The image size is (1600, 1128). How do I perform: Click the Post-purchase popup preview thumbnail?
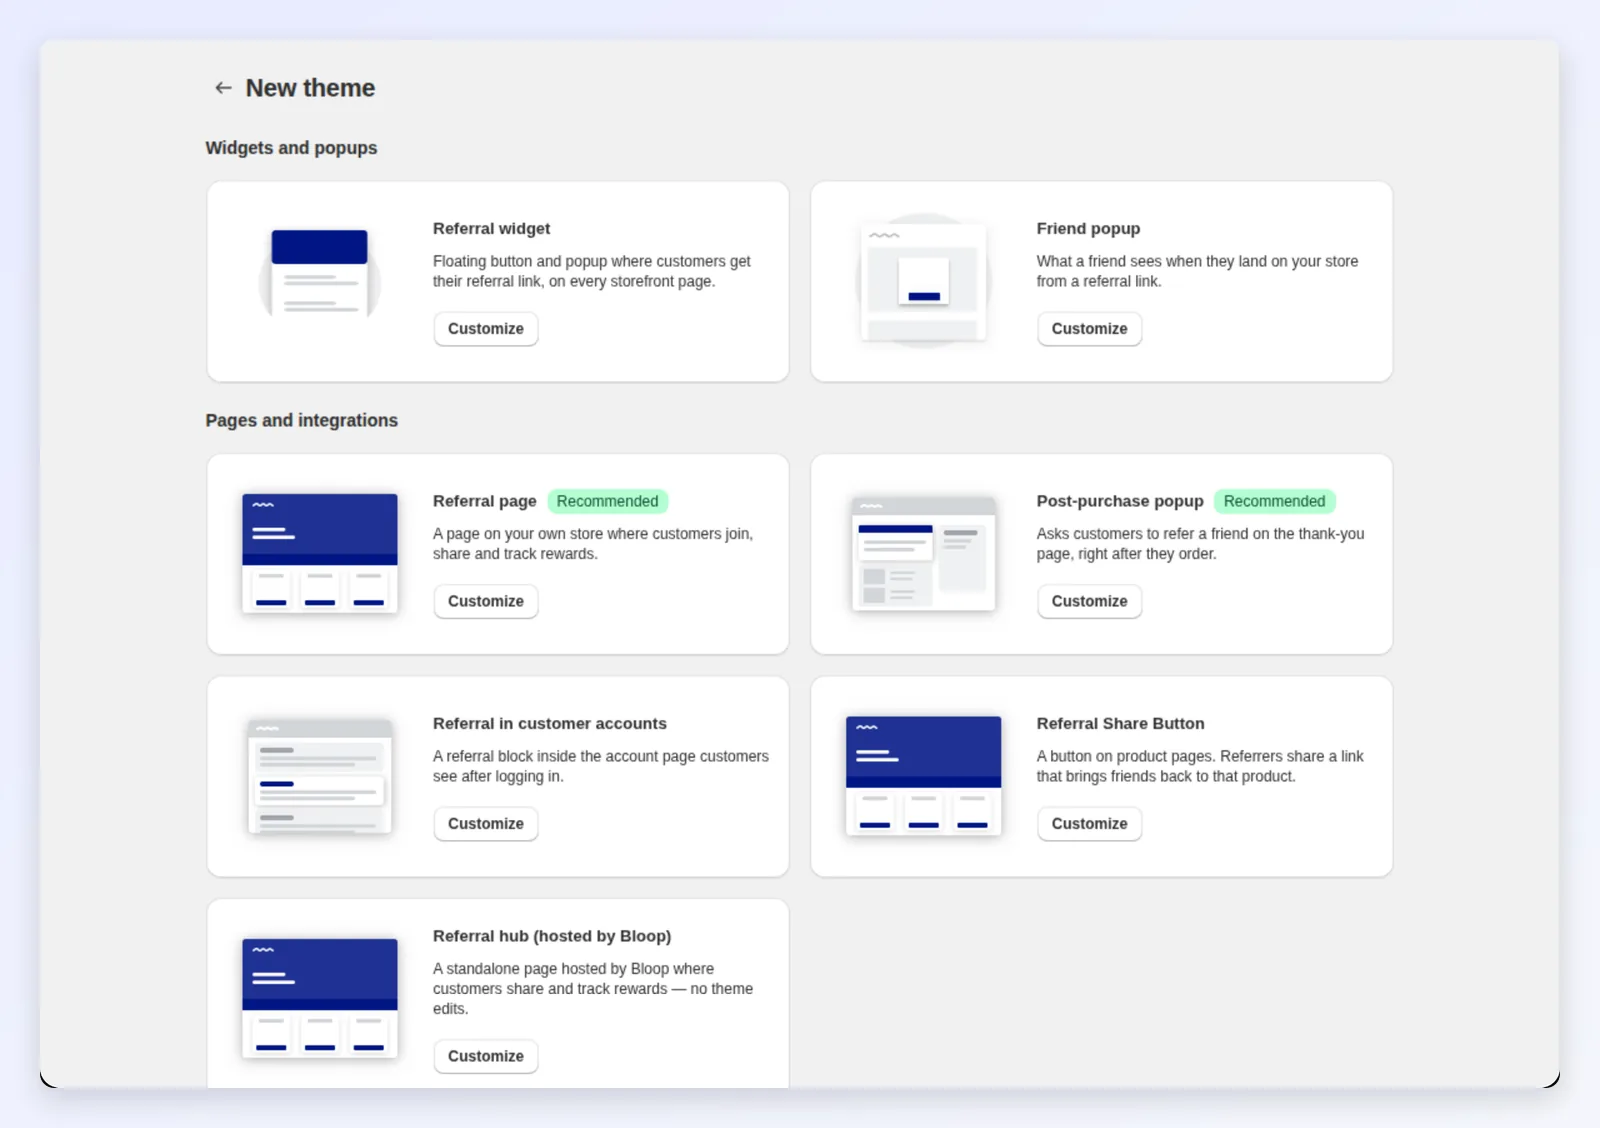click(x=923, y=553)
